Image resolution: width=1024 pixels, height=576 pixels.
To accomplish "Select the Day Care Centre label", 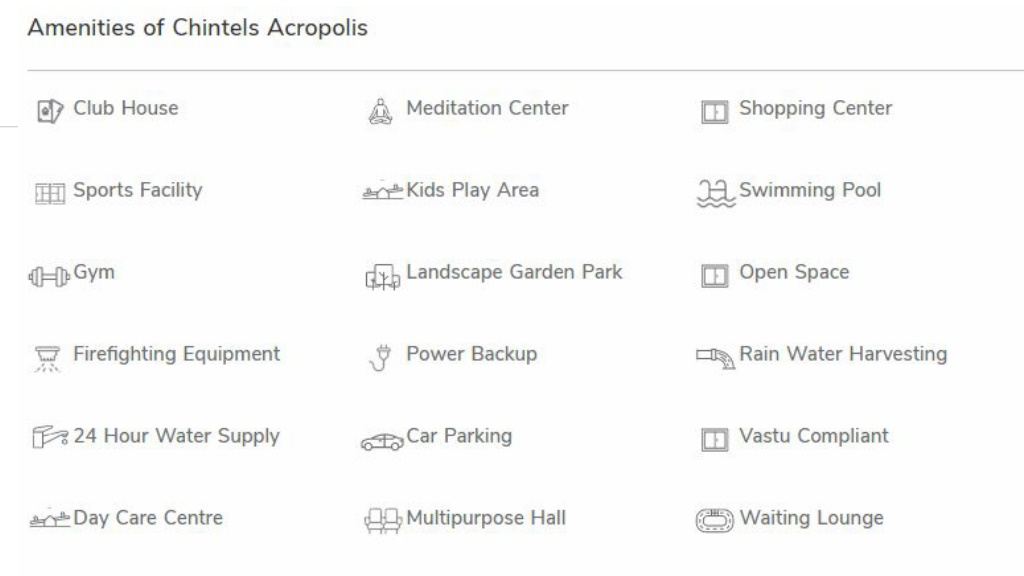I will tap(148, 518).
